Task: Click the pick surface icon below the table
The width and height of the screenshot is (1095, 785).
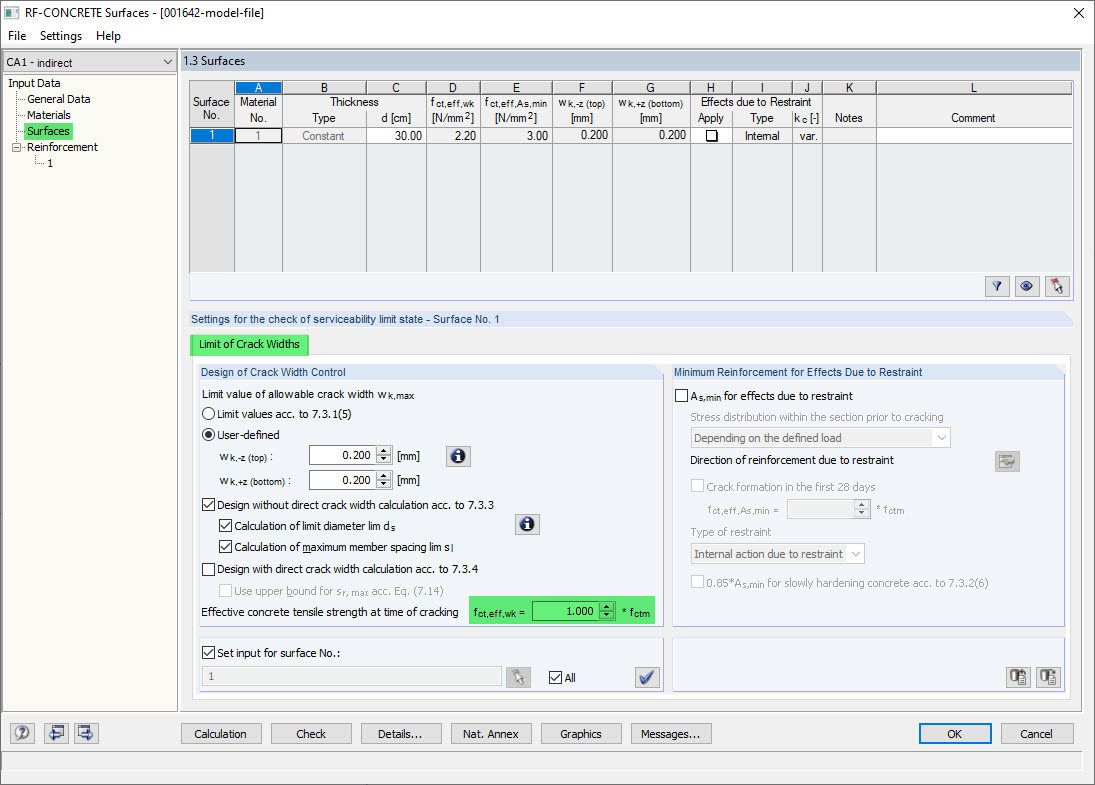Action: tap(1057, 286)
